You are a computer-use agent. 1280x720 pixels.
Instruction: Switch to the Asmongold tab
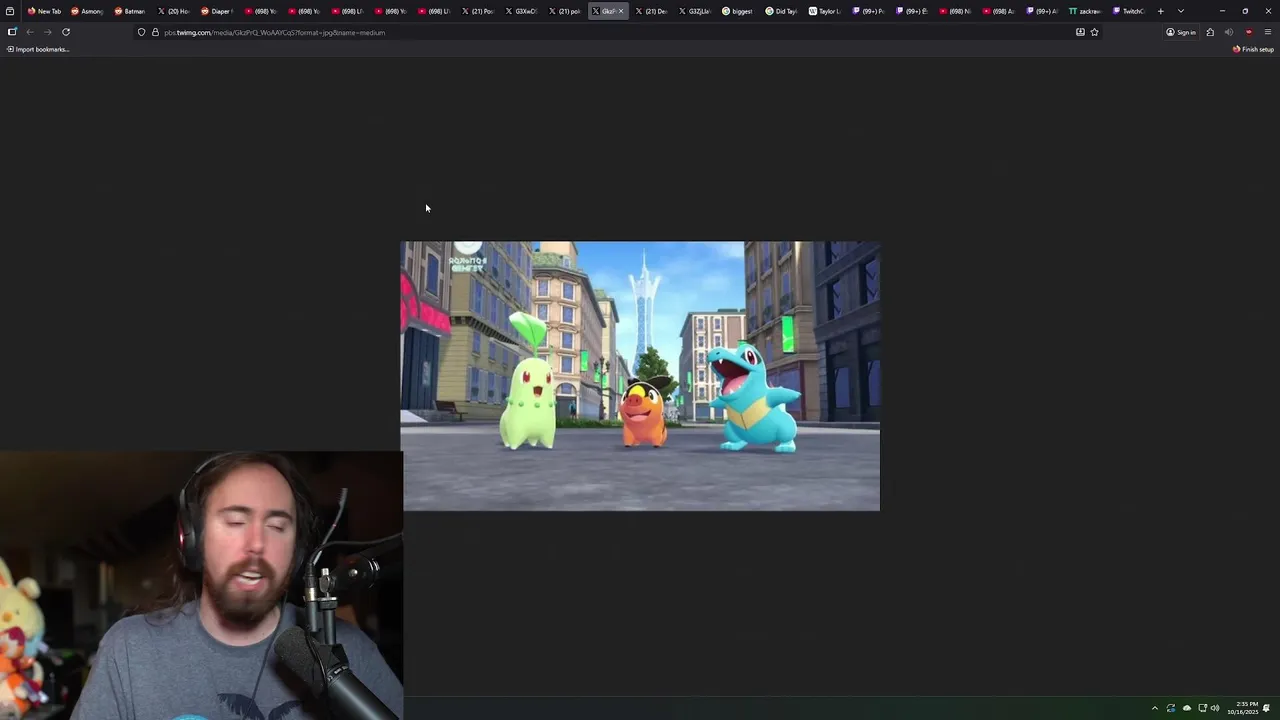(x=88, y=11)
